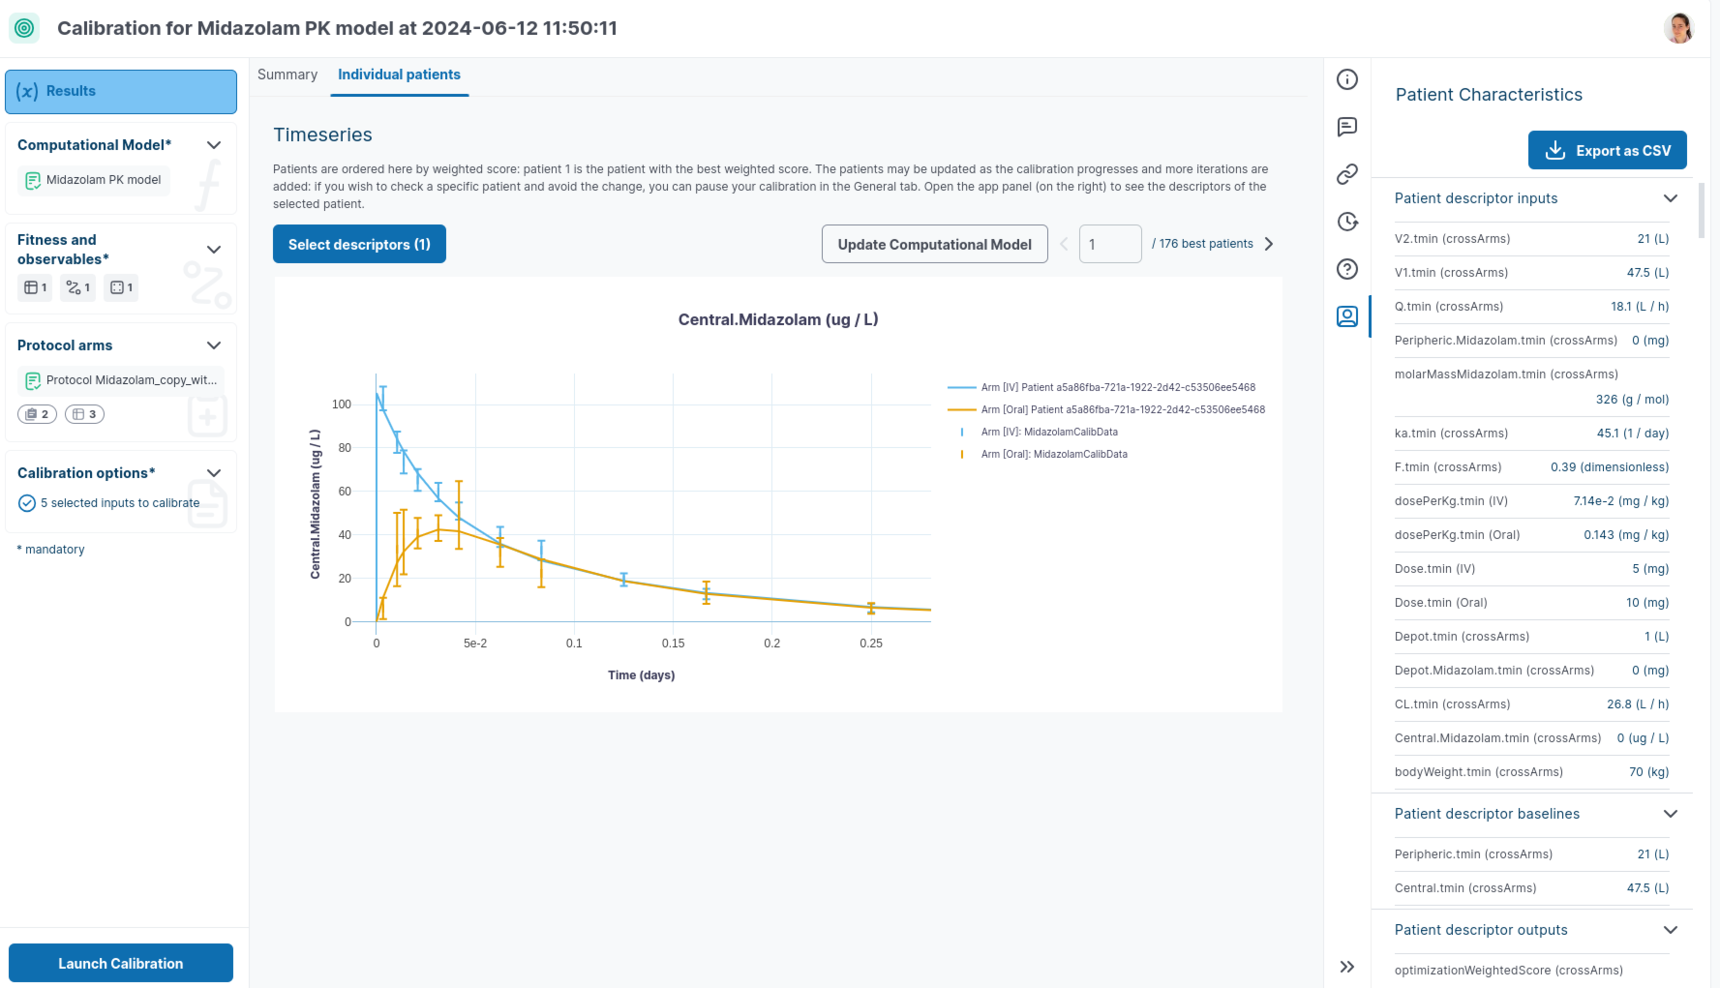Click Update Computational Model button
Screen dimensions: 1720x988
[934, 244]
